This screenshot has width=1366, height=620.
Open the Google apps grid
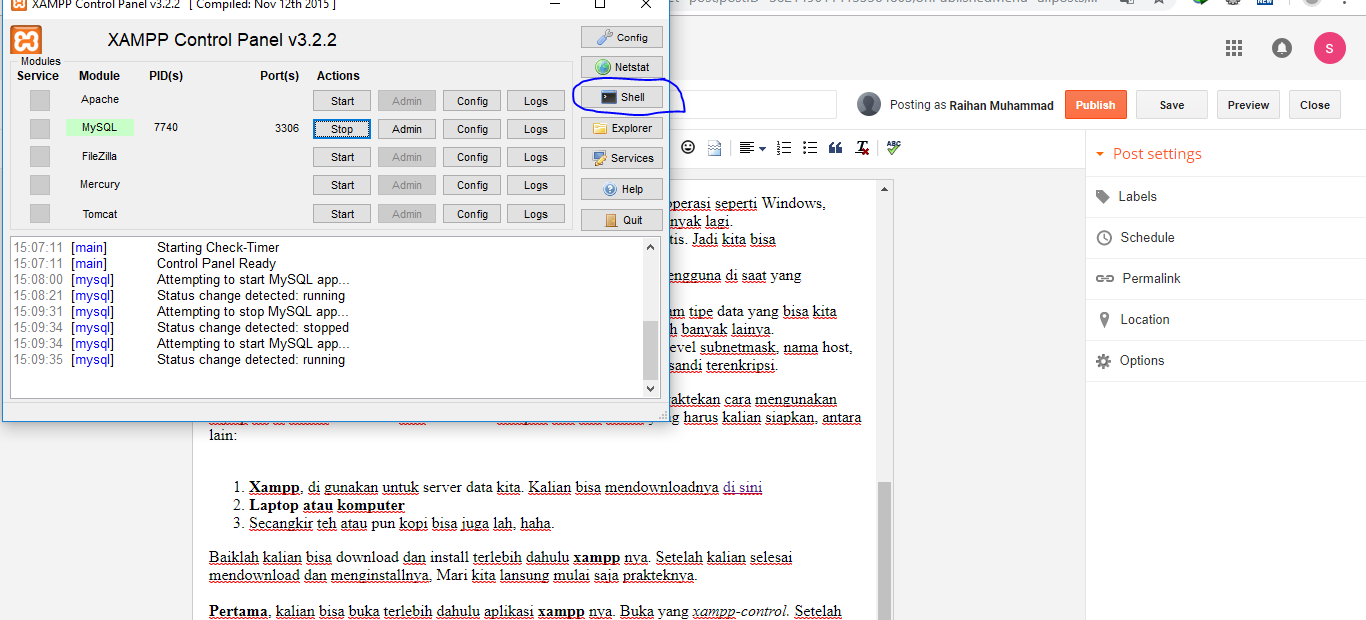(x=1233, y=47)
